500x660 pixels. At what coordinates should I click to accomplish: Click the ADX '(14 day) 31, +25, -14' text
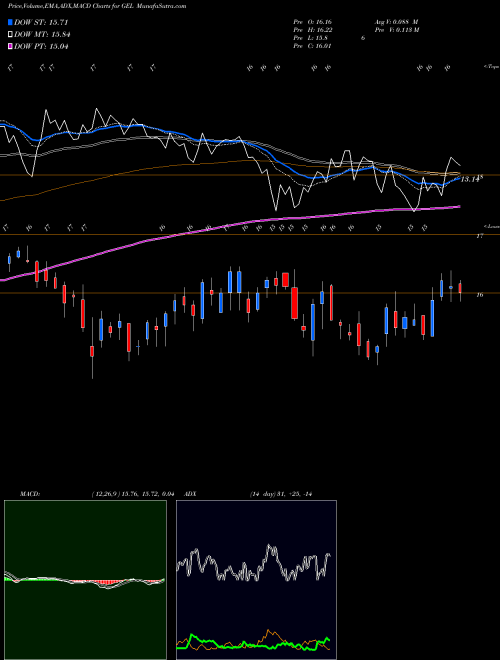(x=281, y=494)
